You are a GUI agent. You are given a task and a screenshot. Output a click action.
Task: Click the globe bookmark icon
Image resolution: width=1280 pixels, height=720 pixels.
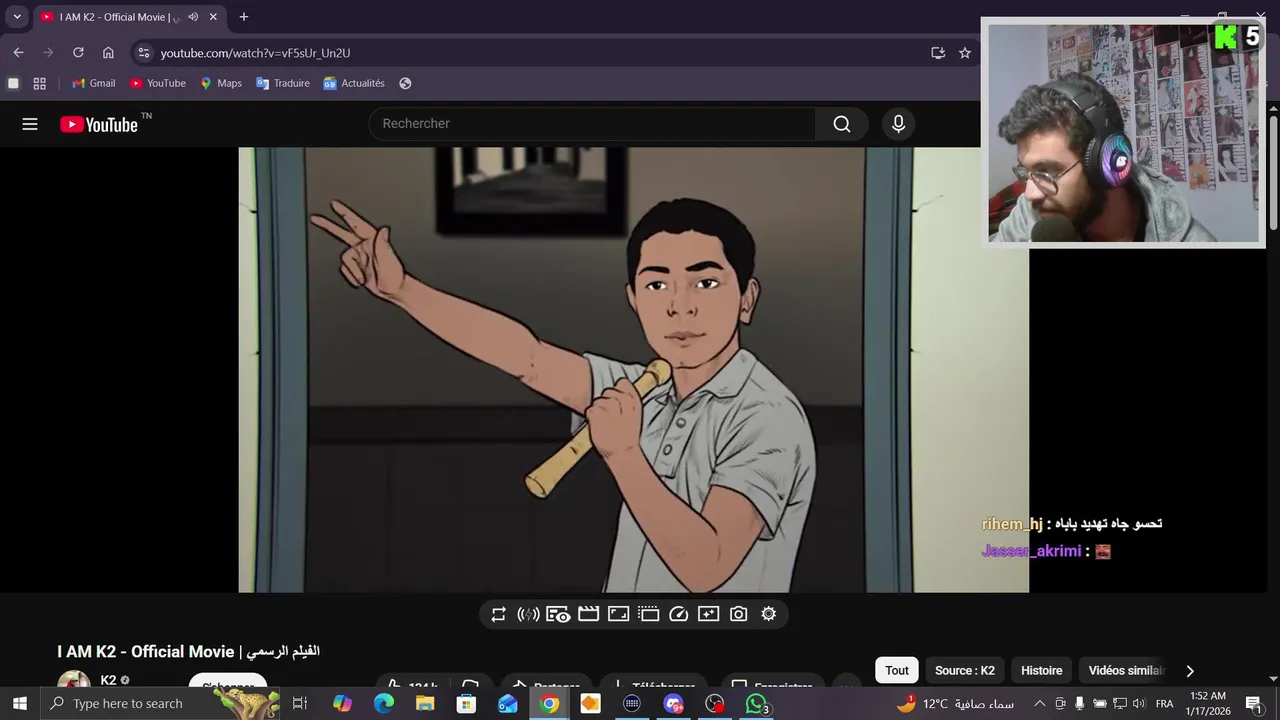pos(405,83)
